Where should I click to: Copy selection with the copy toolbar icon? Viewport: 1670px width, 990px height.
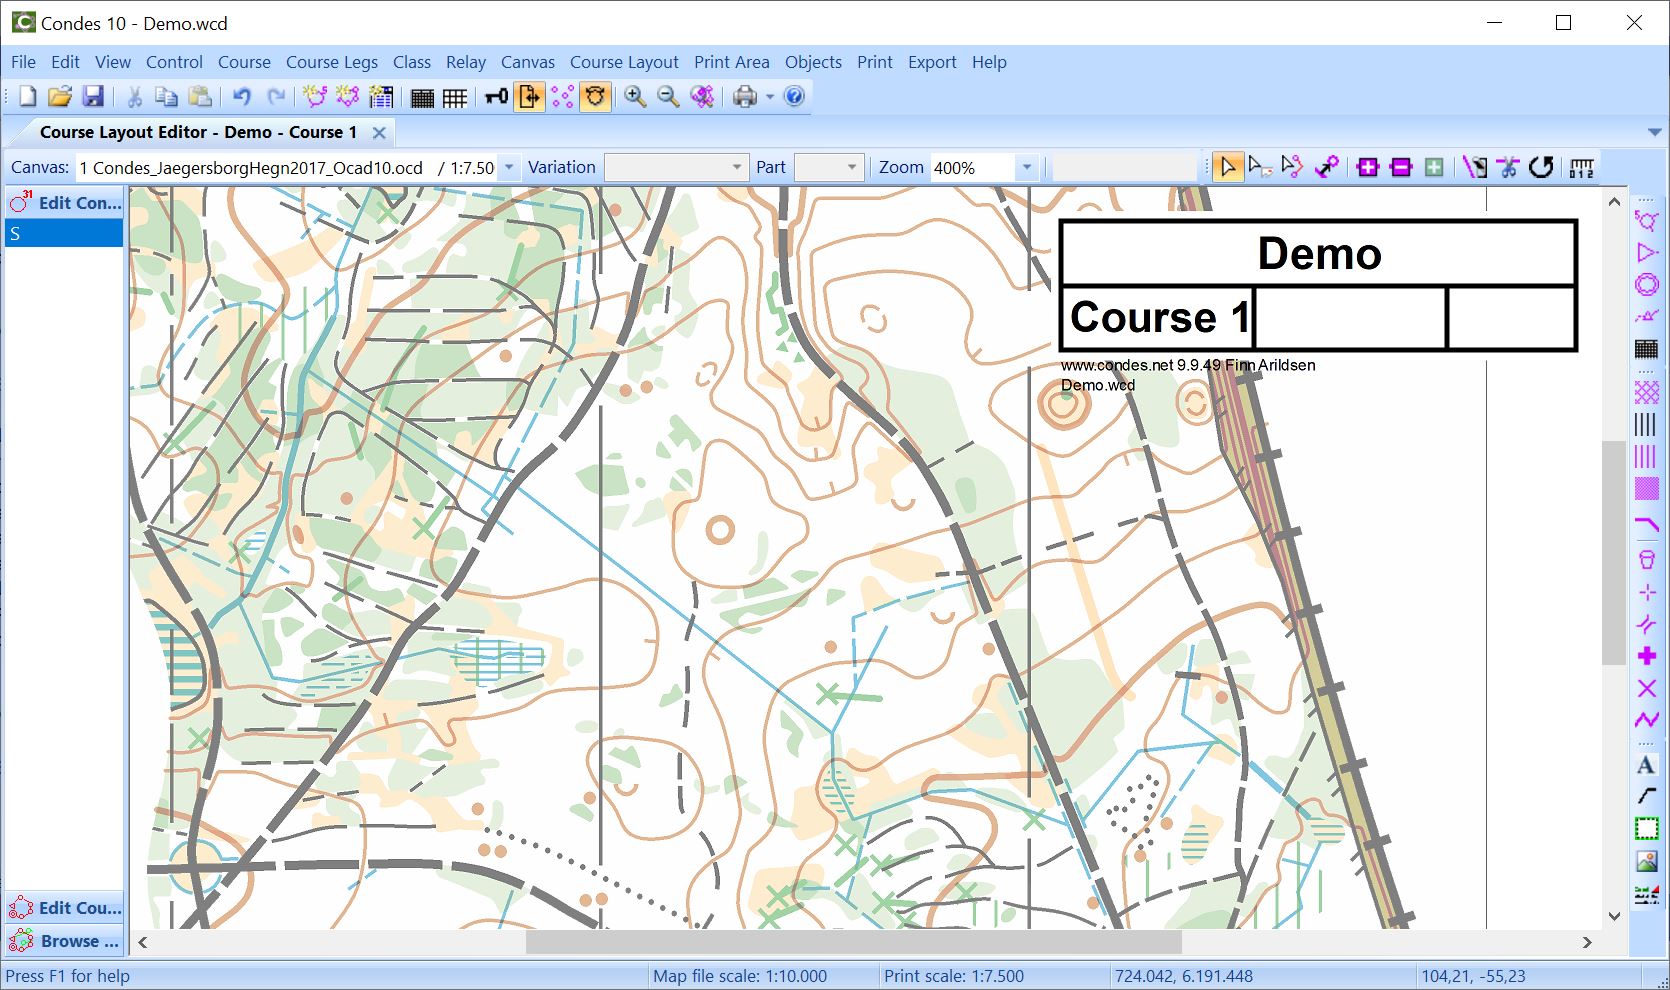click(x=166, y=96)
